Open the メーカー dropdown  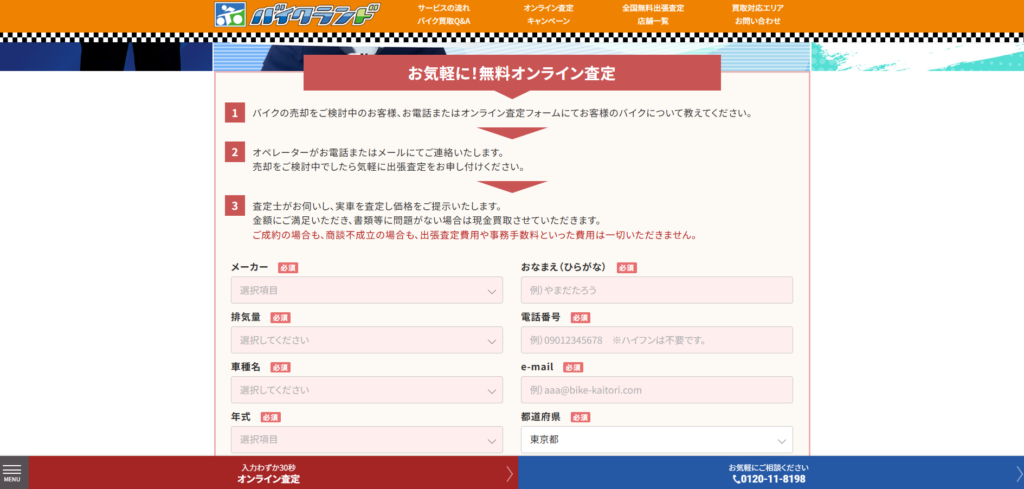pos(367,290)
